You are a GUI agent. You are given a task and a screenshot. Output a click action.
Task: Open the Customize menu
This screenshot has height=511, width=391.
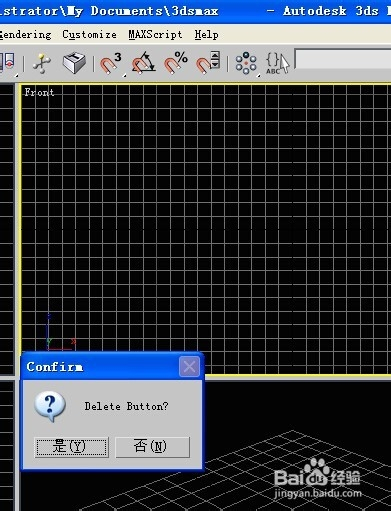[x=89, y=35]
